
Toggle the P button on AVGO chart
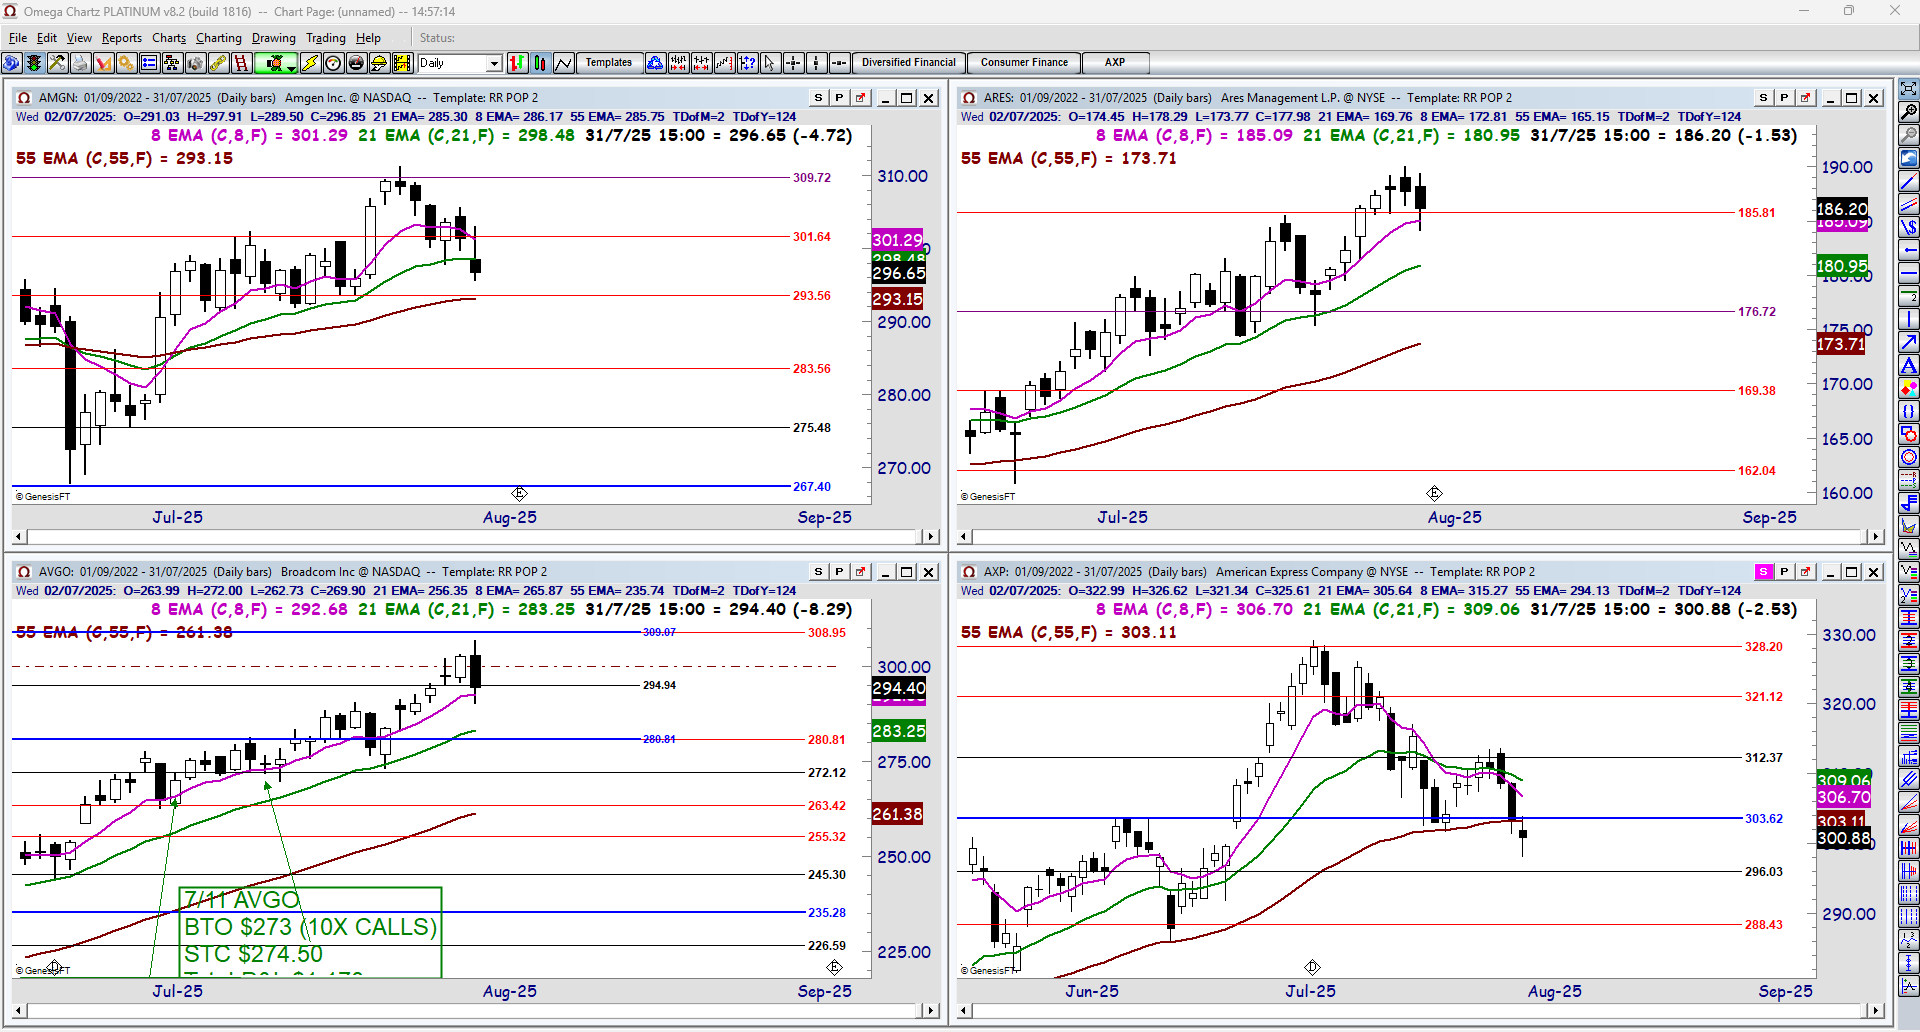(839, 572)
